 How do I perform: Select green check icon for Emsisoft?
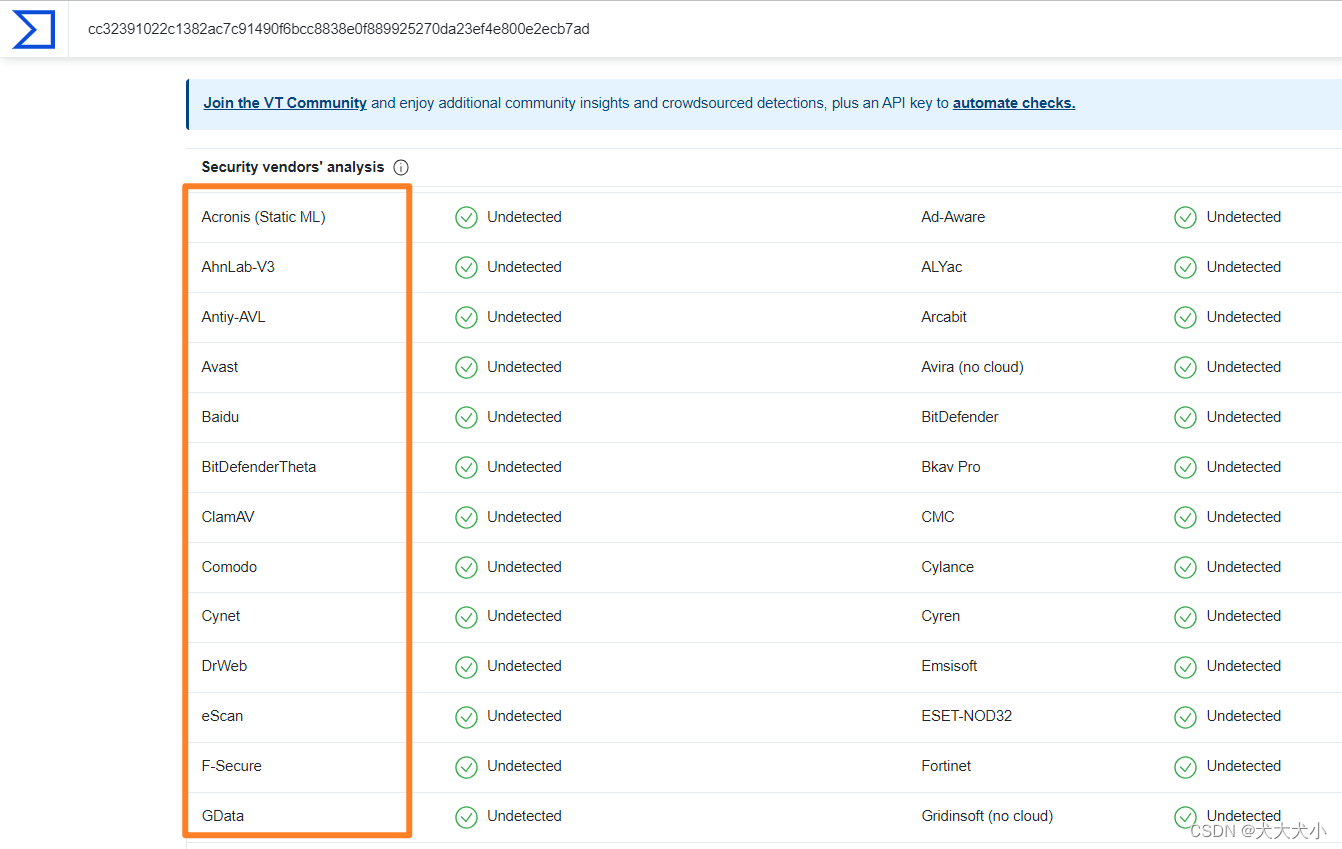tap(1185, 666)
